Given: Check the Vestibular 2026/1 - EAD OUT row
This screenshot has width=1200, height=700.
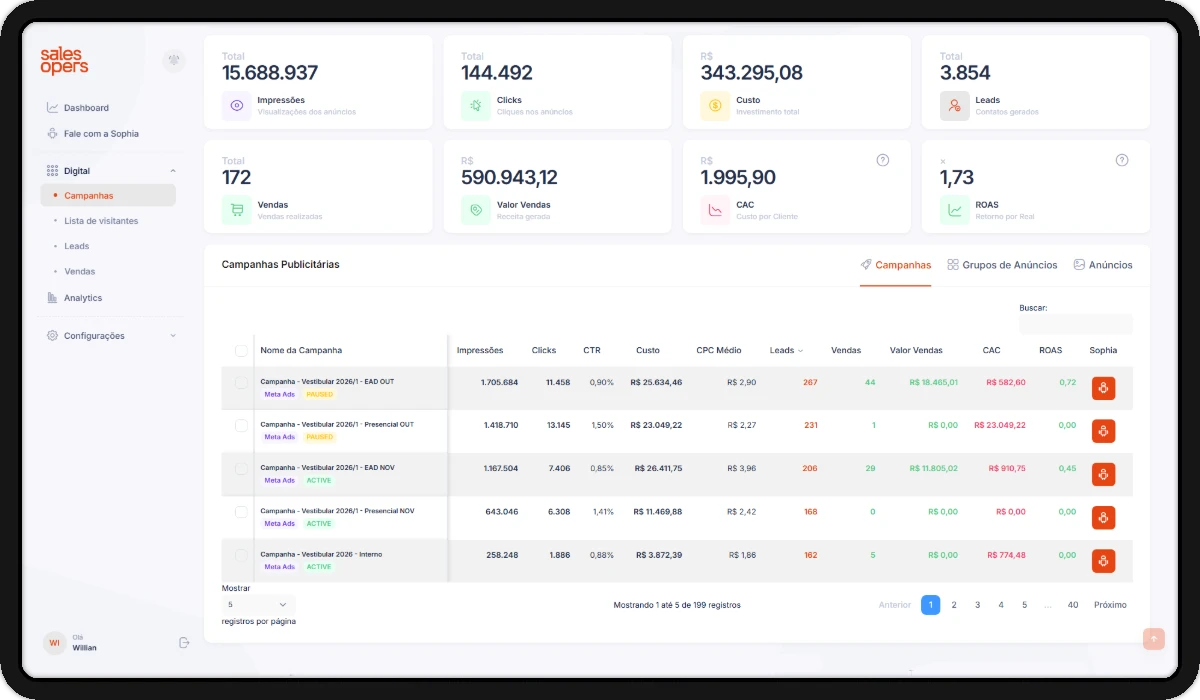Looking at the screenshot, I should tap(241, 383).
